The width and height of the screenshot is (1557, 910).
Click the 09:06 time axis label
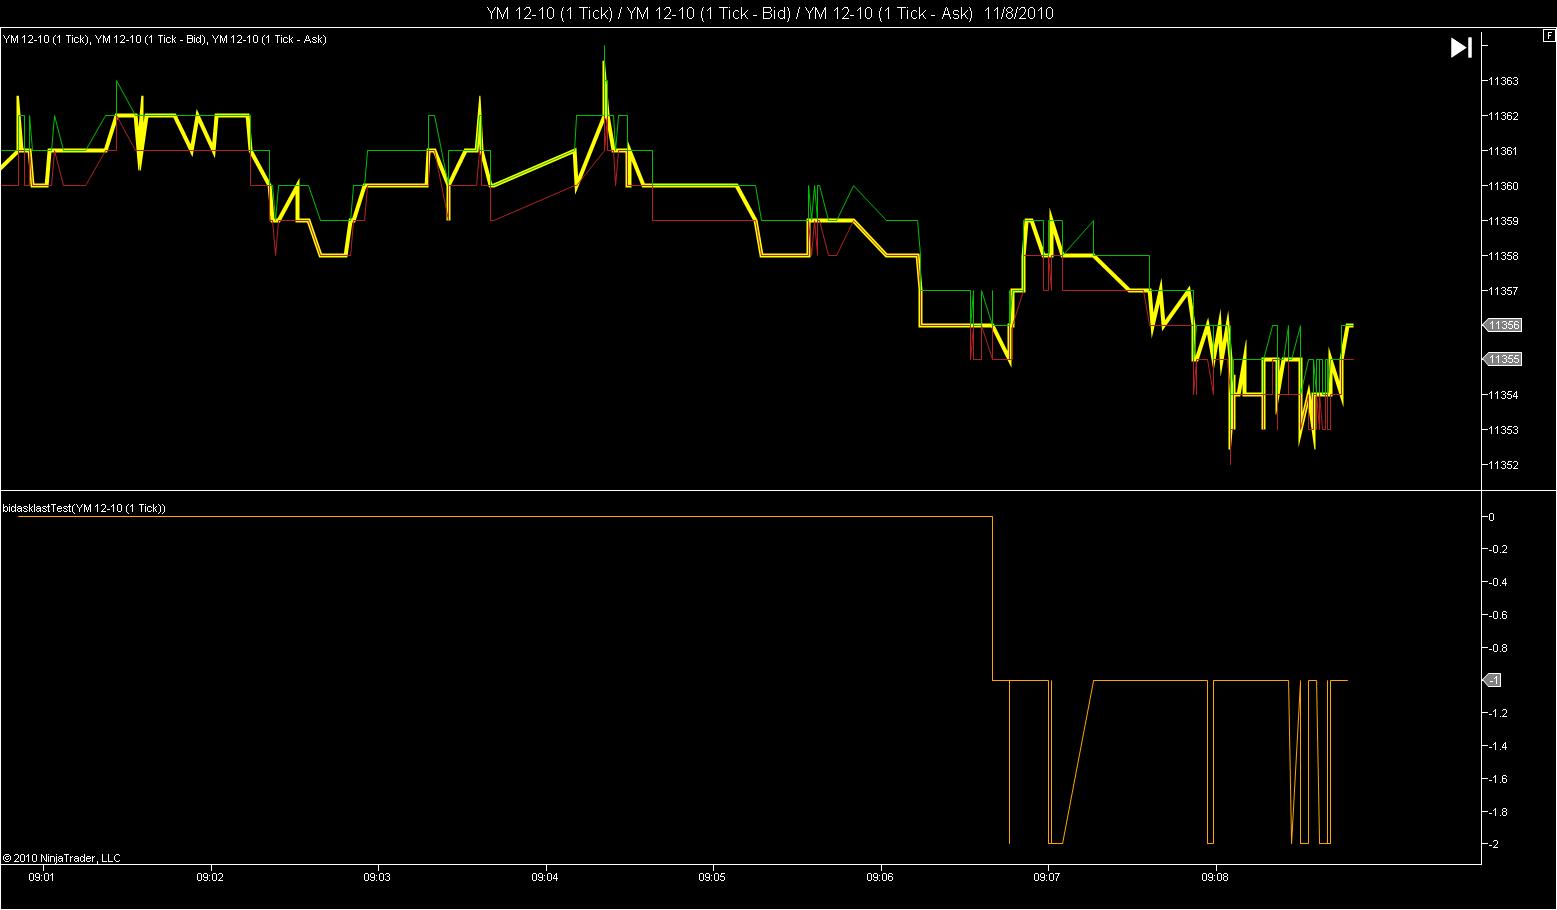880,878
